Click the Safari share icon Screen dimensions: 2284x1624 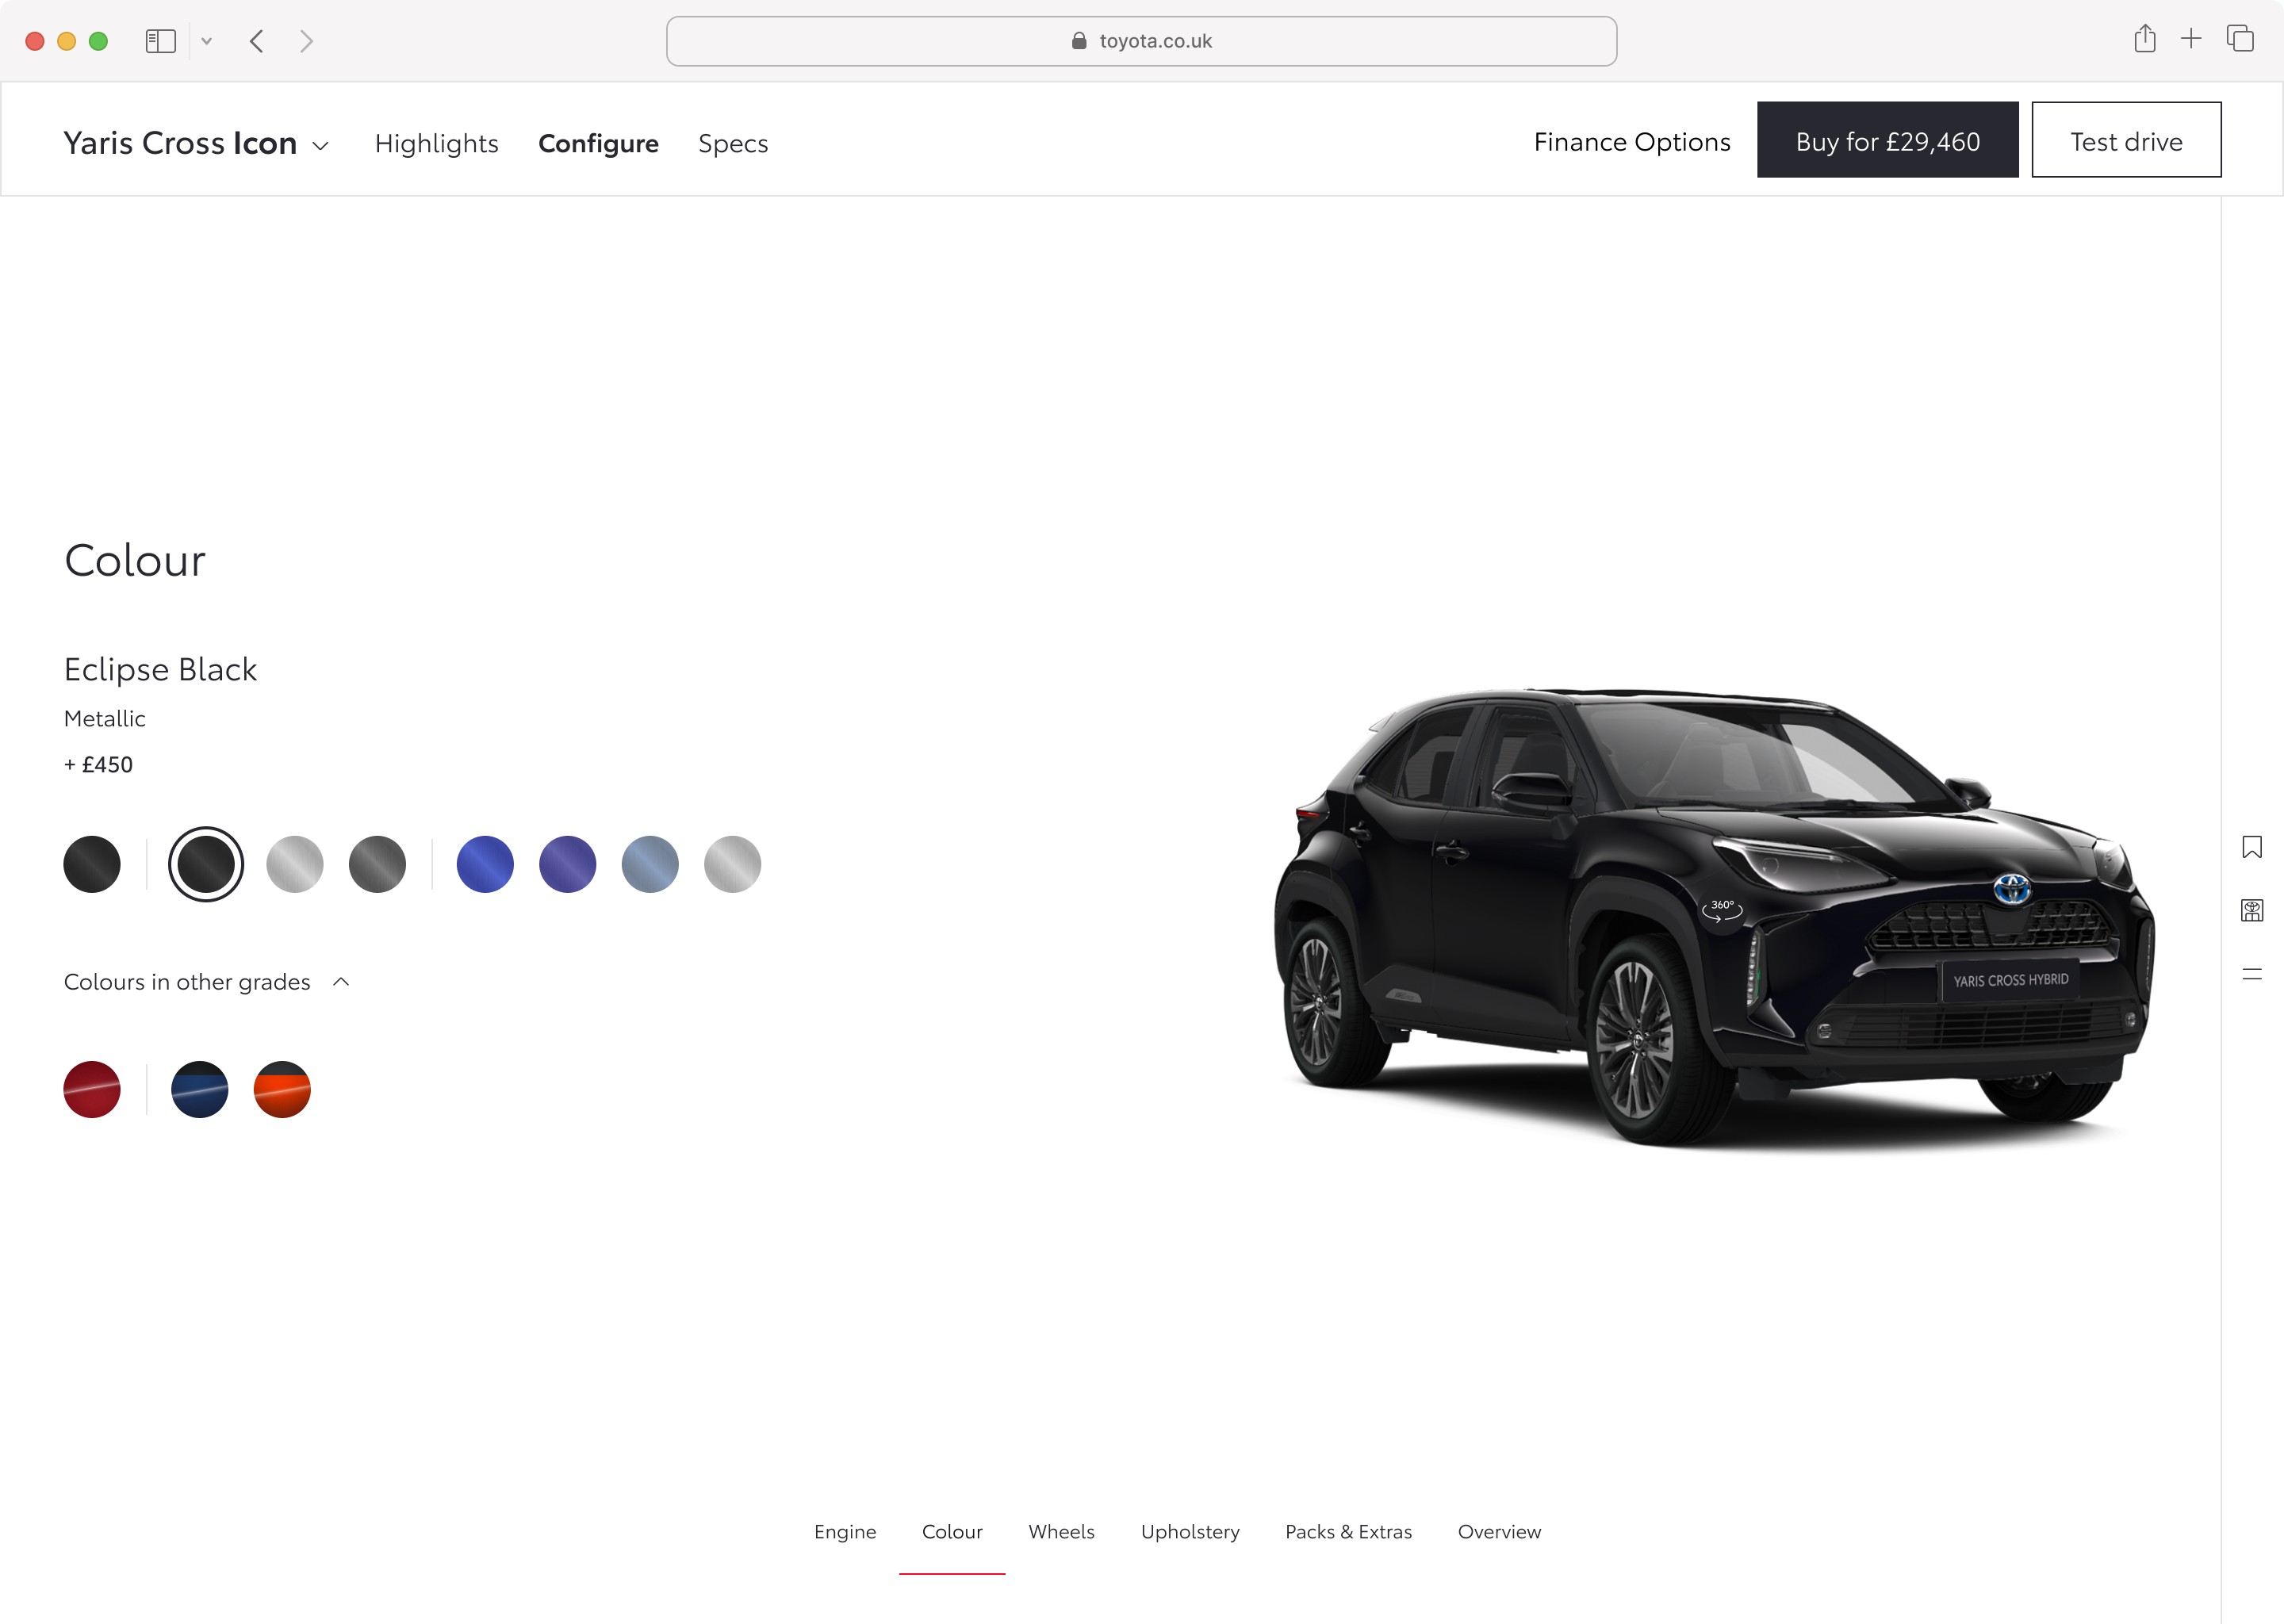pyautogui.click(x=2144, y=40)
